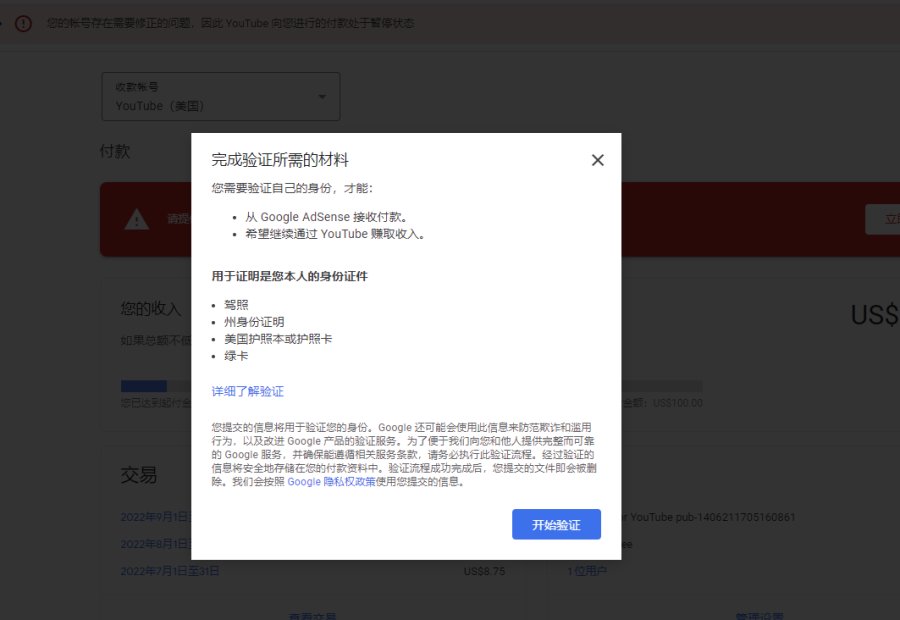The width and height of the screenshot is (900, 620).
Task: Open the 2022年7月1日至31日 transaction link
Action: pos(170,571)
